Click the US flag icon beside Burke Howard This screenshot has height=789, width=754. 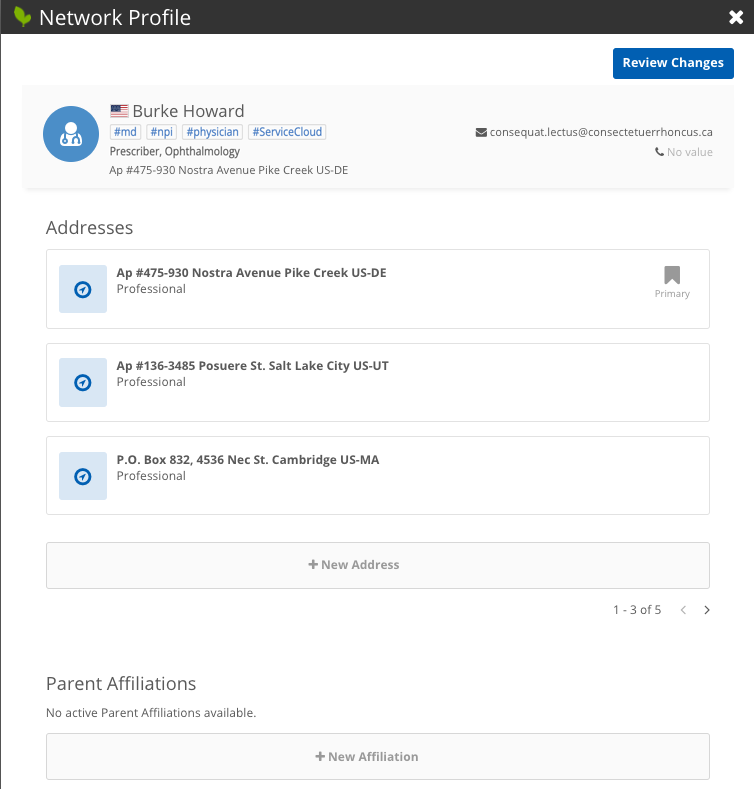click(119, 111)
